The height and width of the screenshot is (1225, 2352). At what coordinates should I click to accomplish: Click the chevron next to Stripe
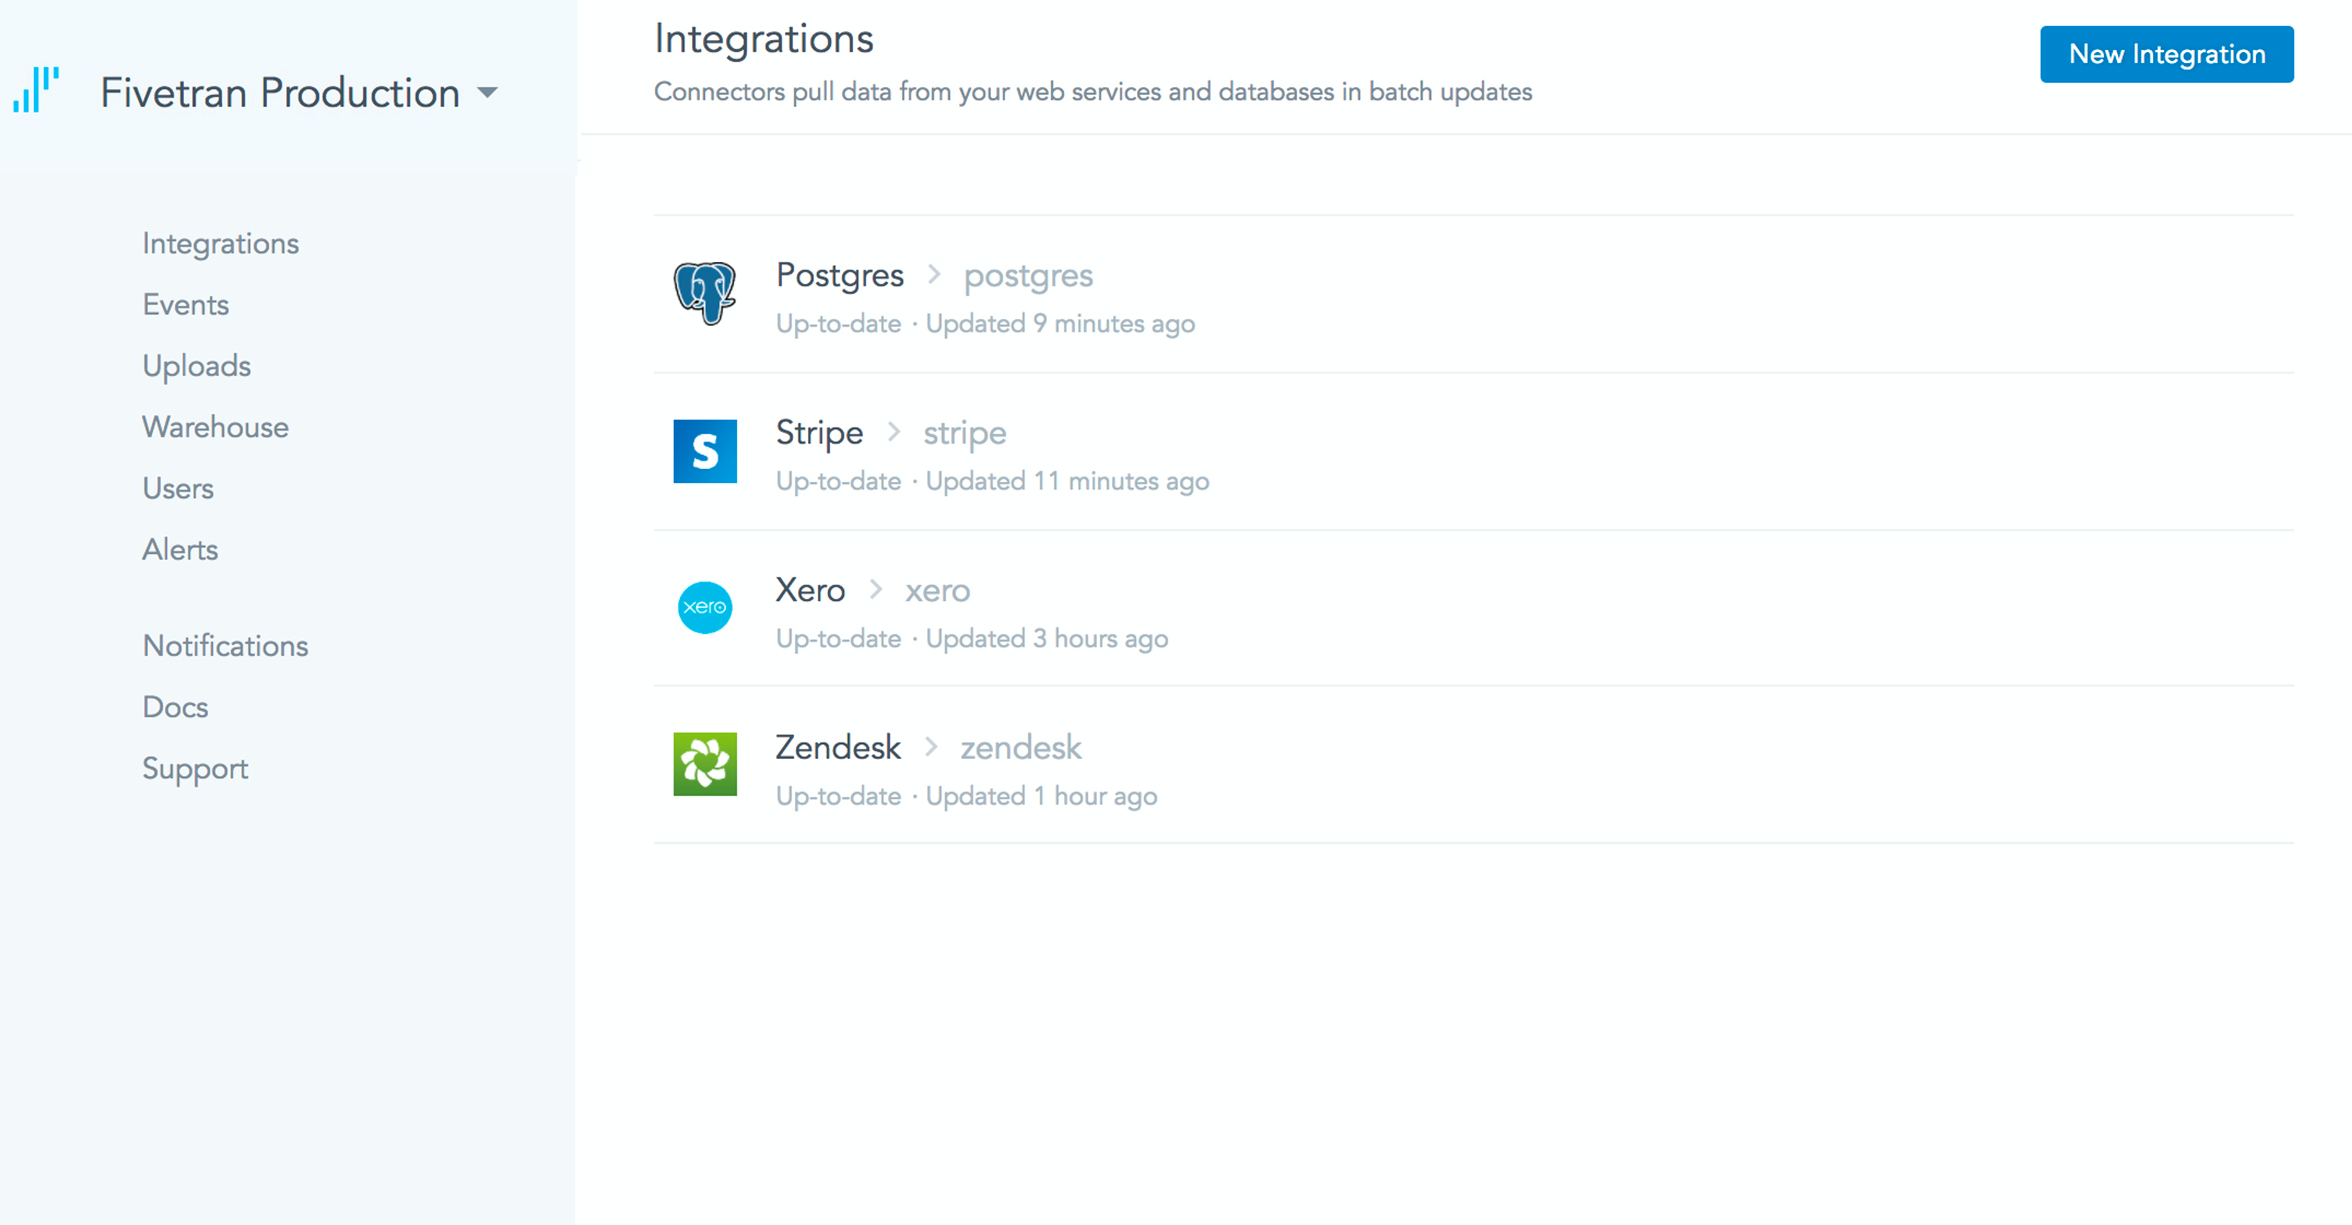[894, 432]
